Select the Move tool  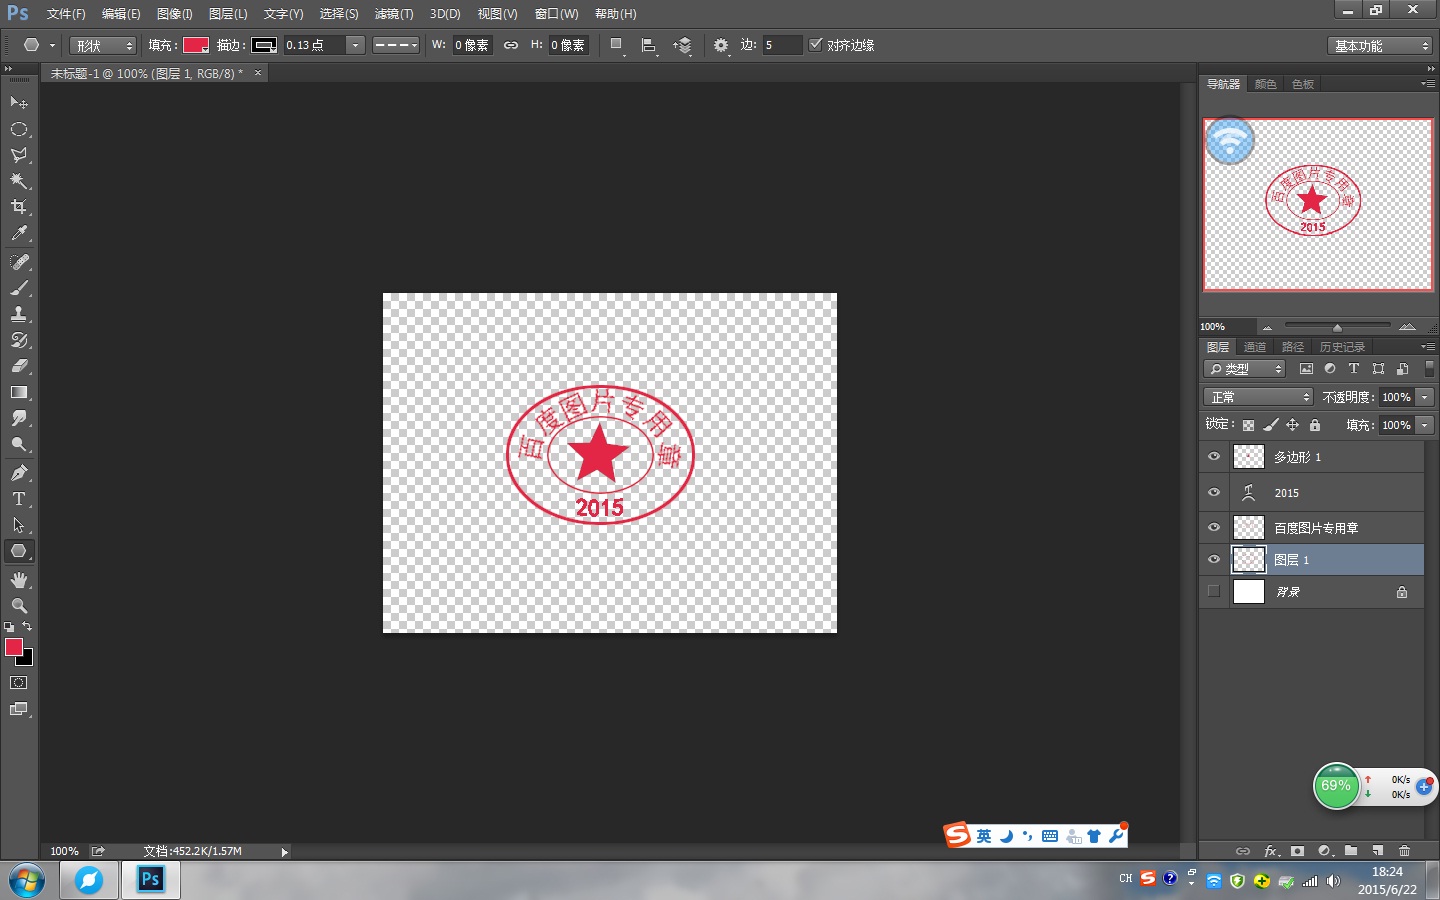[18, 103]
